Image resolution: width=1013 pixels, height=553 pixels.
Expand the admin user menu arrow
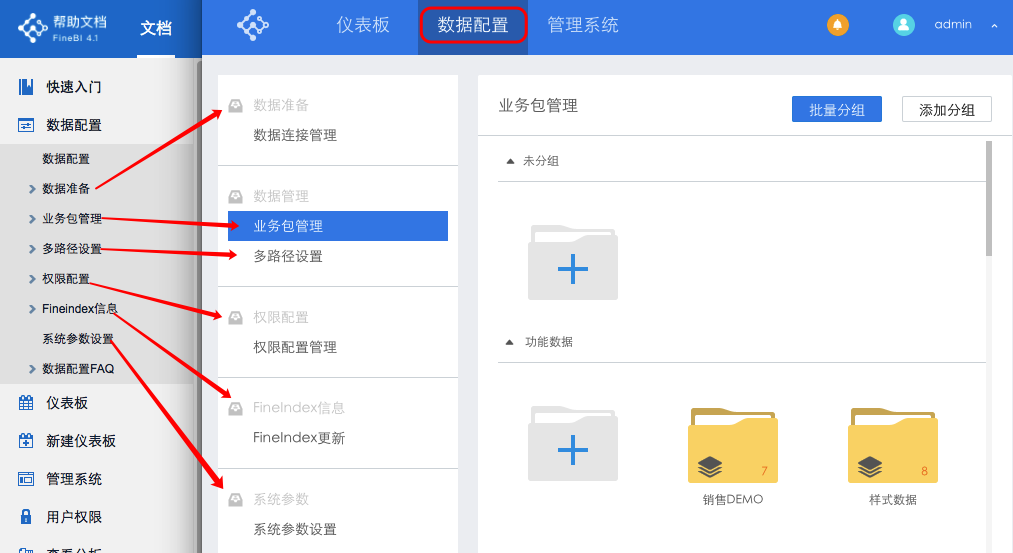994,26
